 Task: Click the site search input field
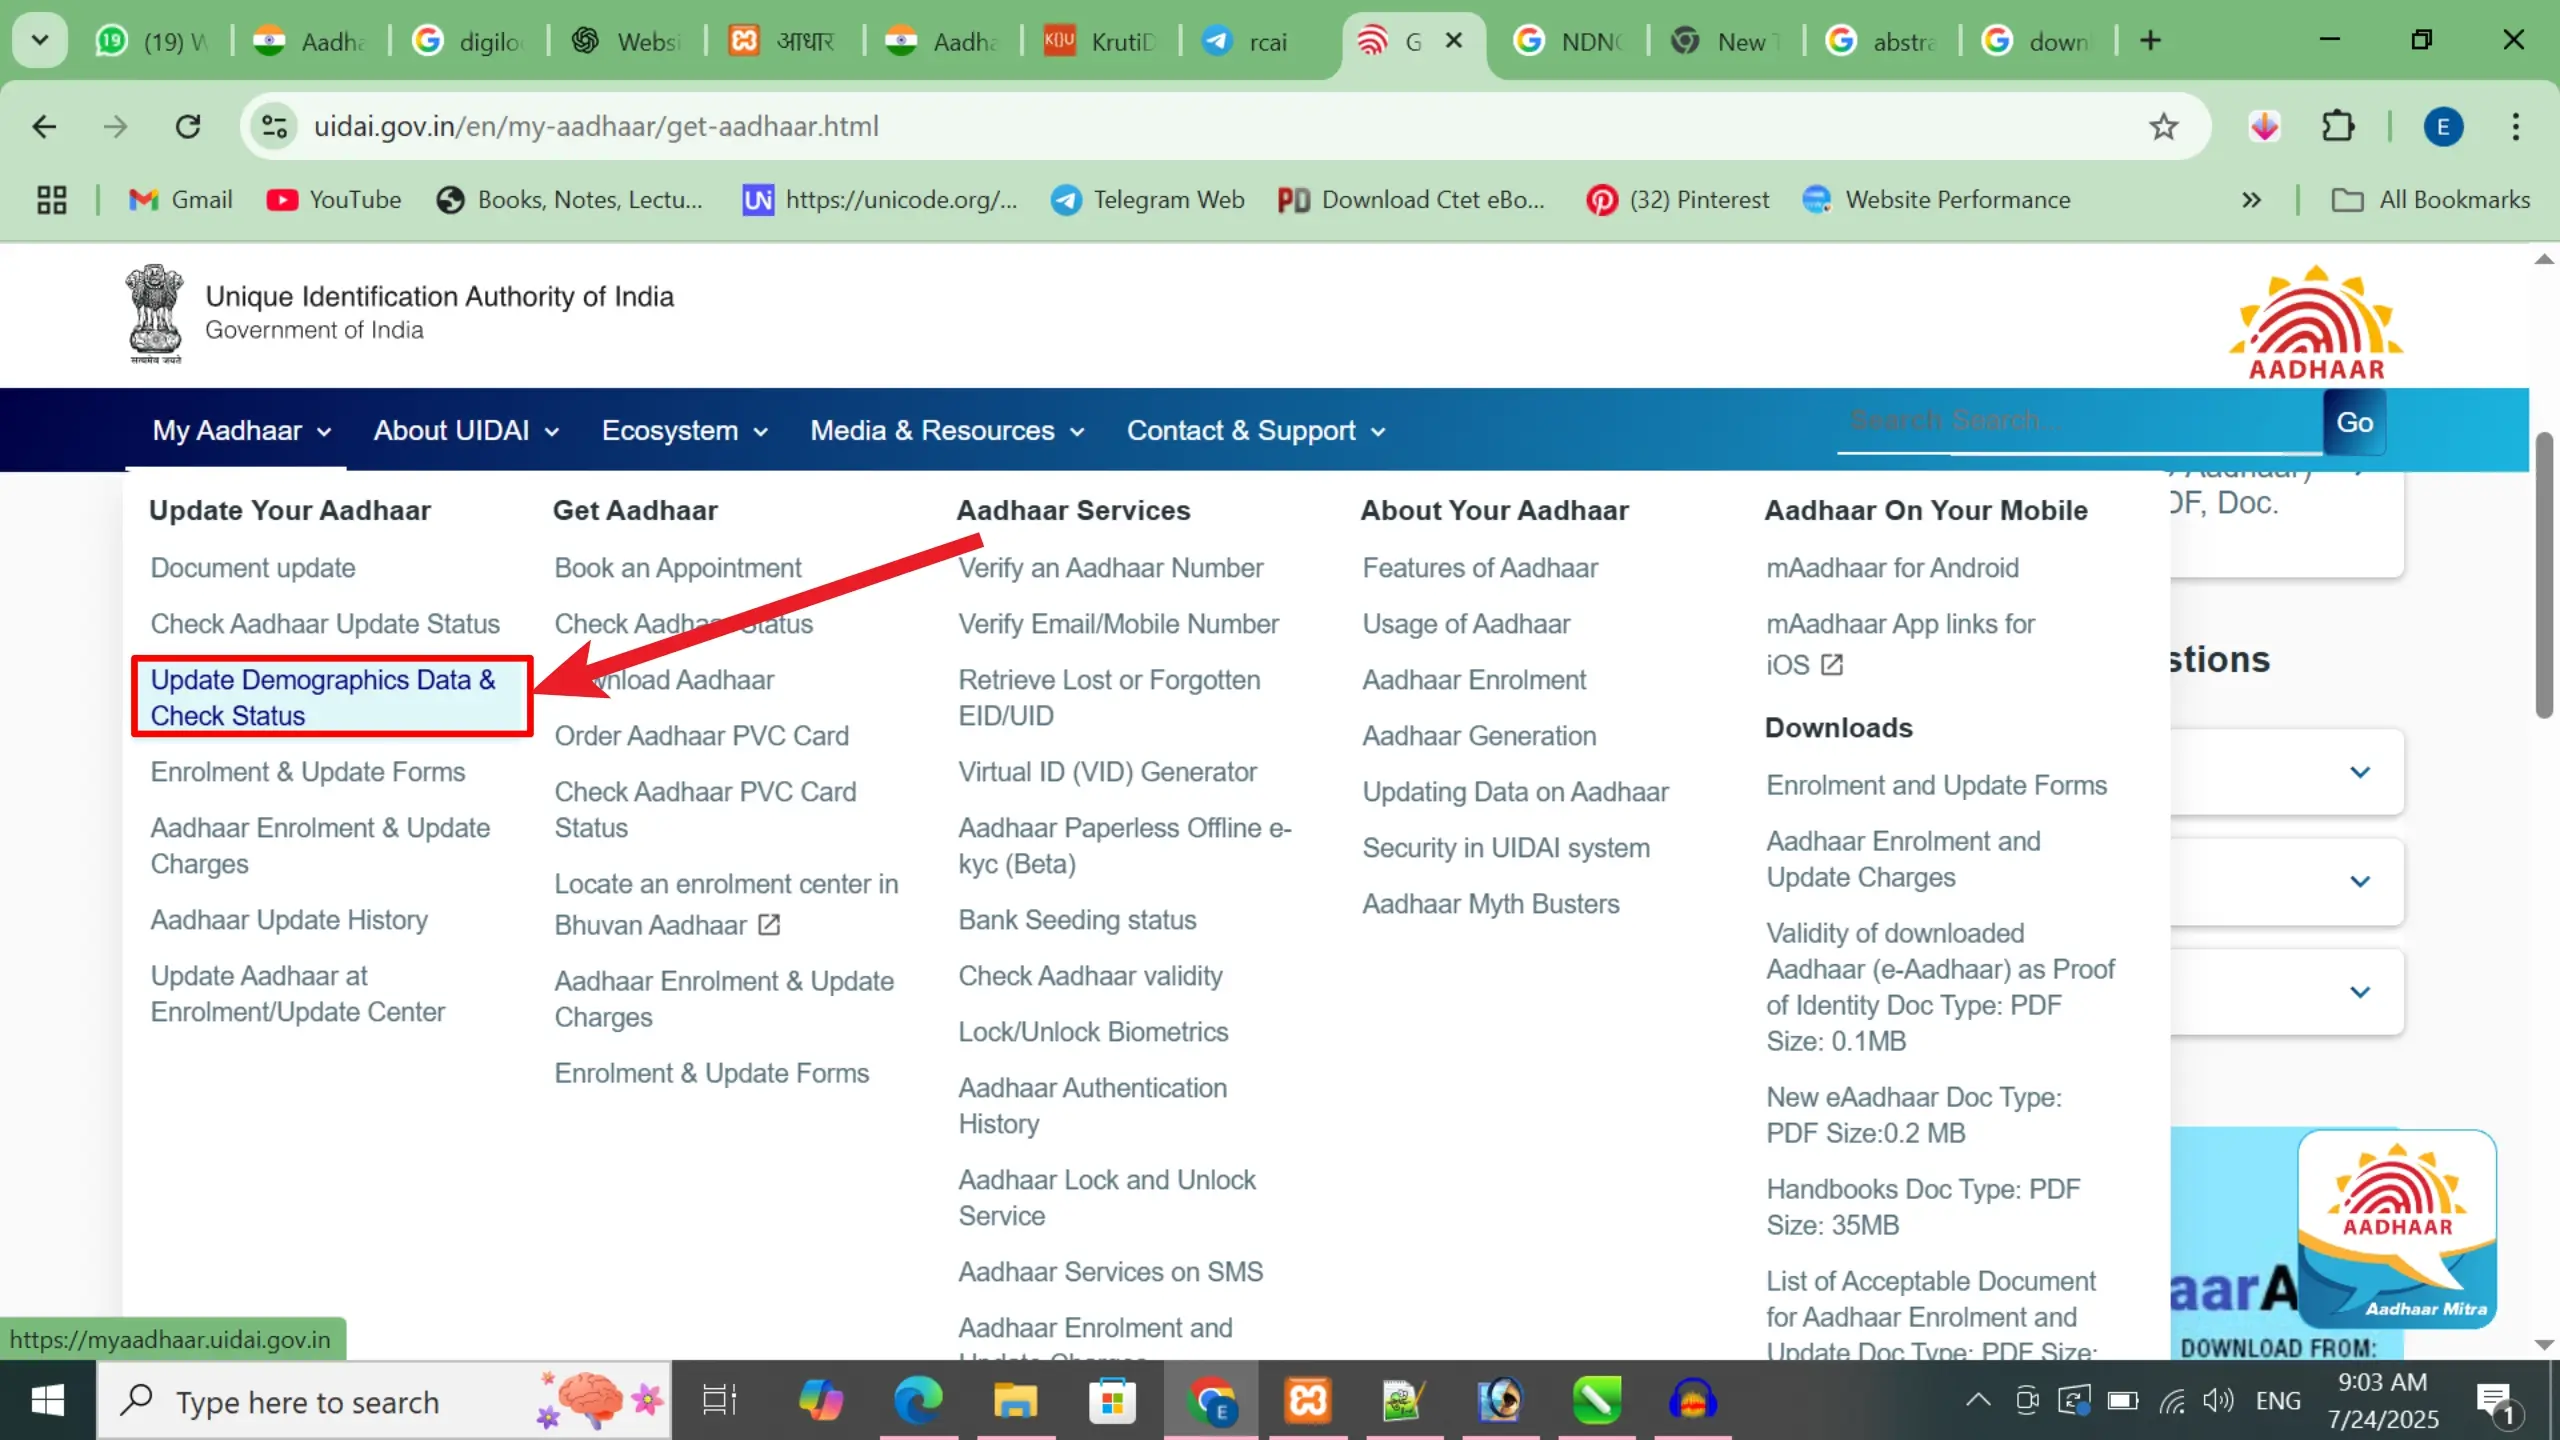click(2080, 421)
